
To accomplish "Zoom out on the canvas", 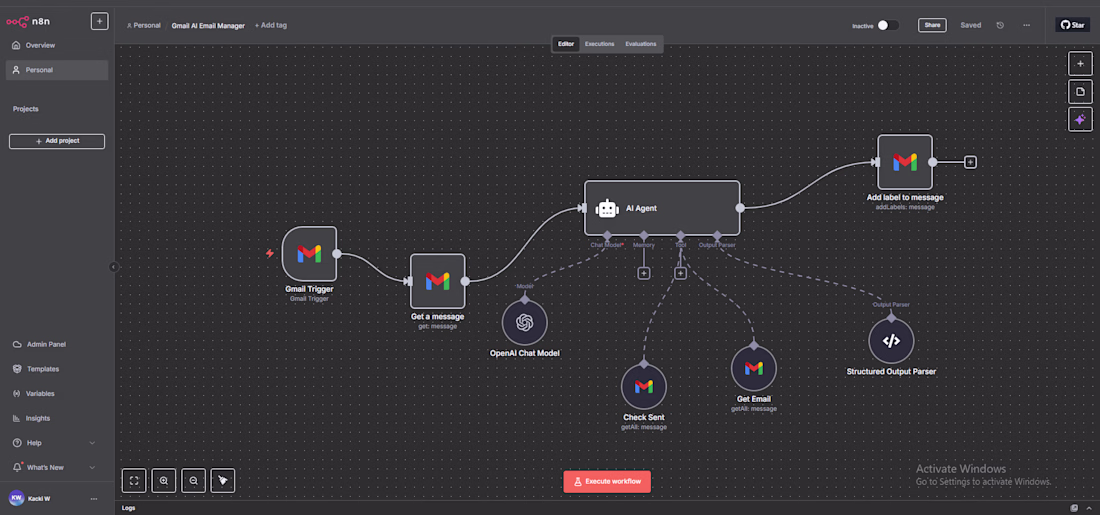I will coord(193,481).
